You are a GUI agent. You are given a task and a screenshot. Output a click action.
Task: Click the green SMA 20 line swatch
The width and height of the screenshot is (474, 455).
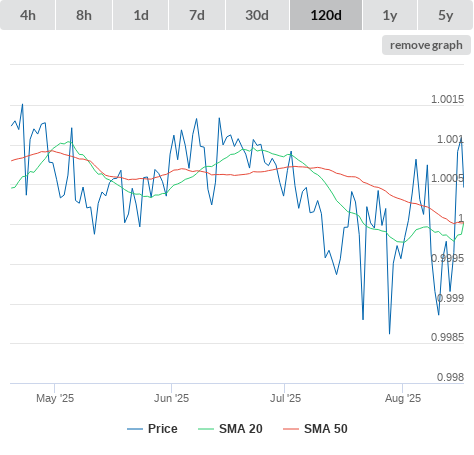coord(206,429)
